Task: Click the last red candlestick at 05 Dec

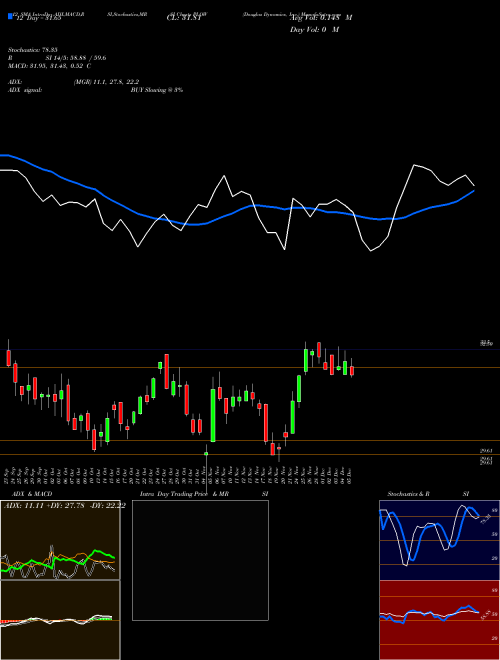Action: click(352, 370)
